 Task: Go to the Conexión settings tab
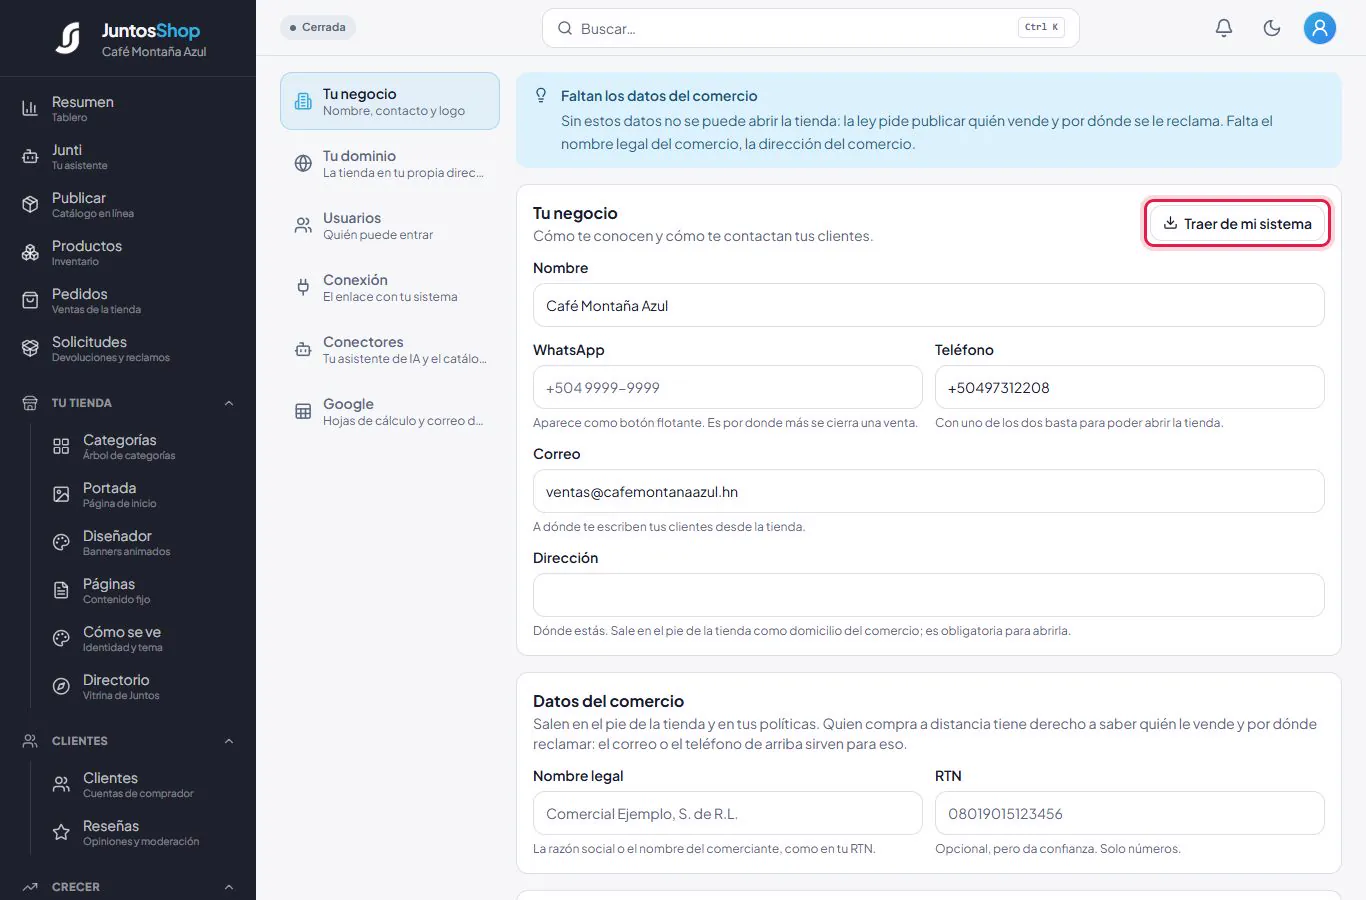390,287
